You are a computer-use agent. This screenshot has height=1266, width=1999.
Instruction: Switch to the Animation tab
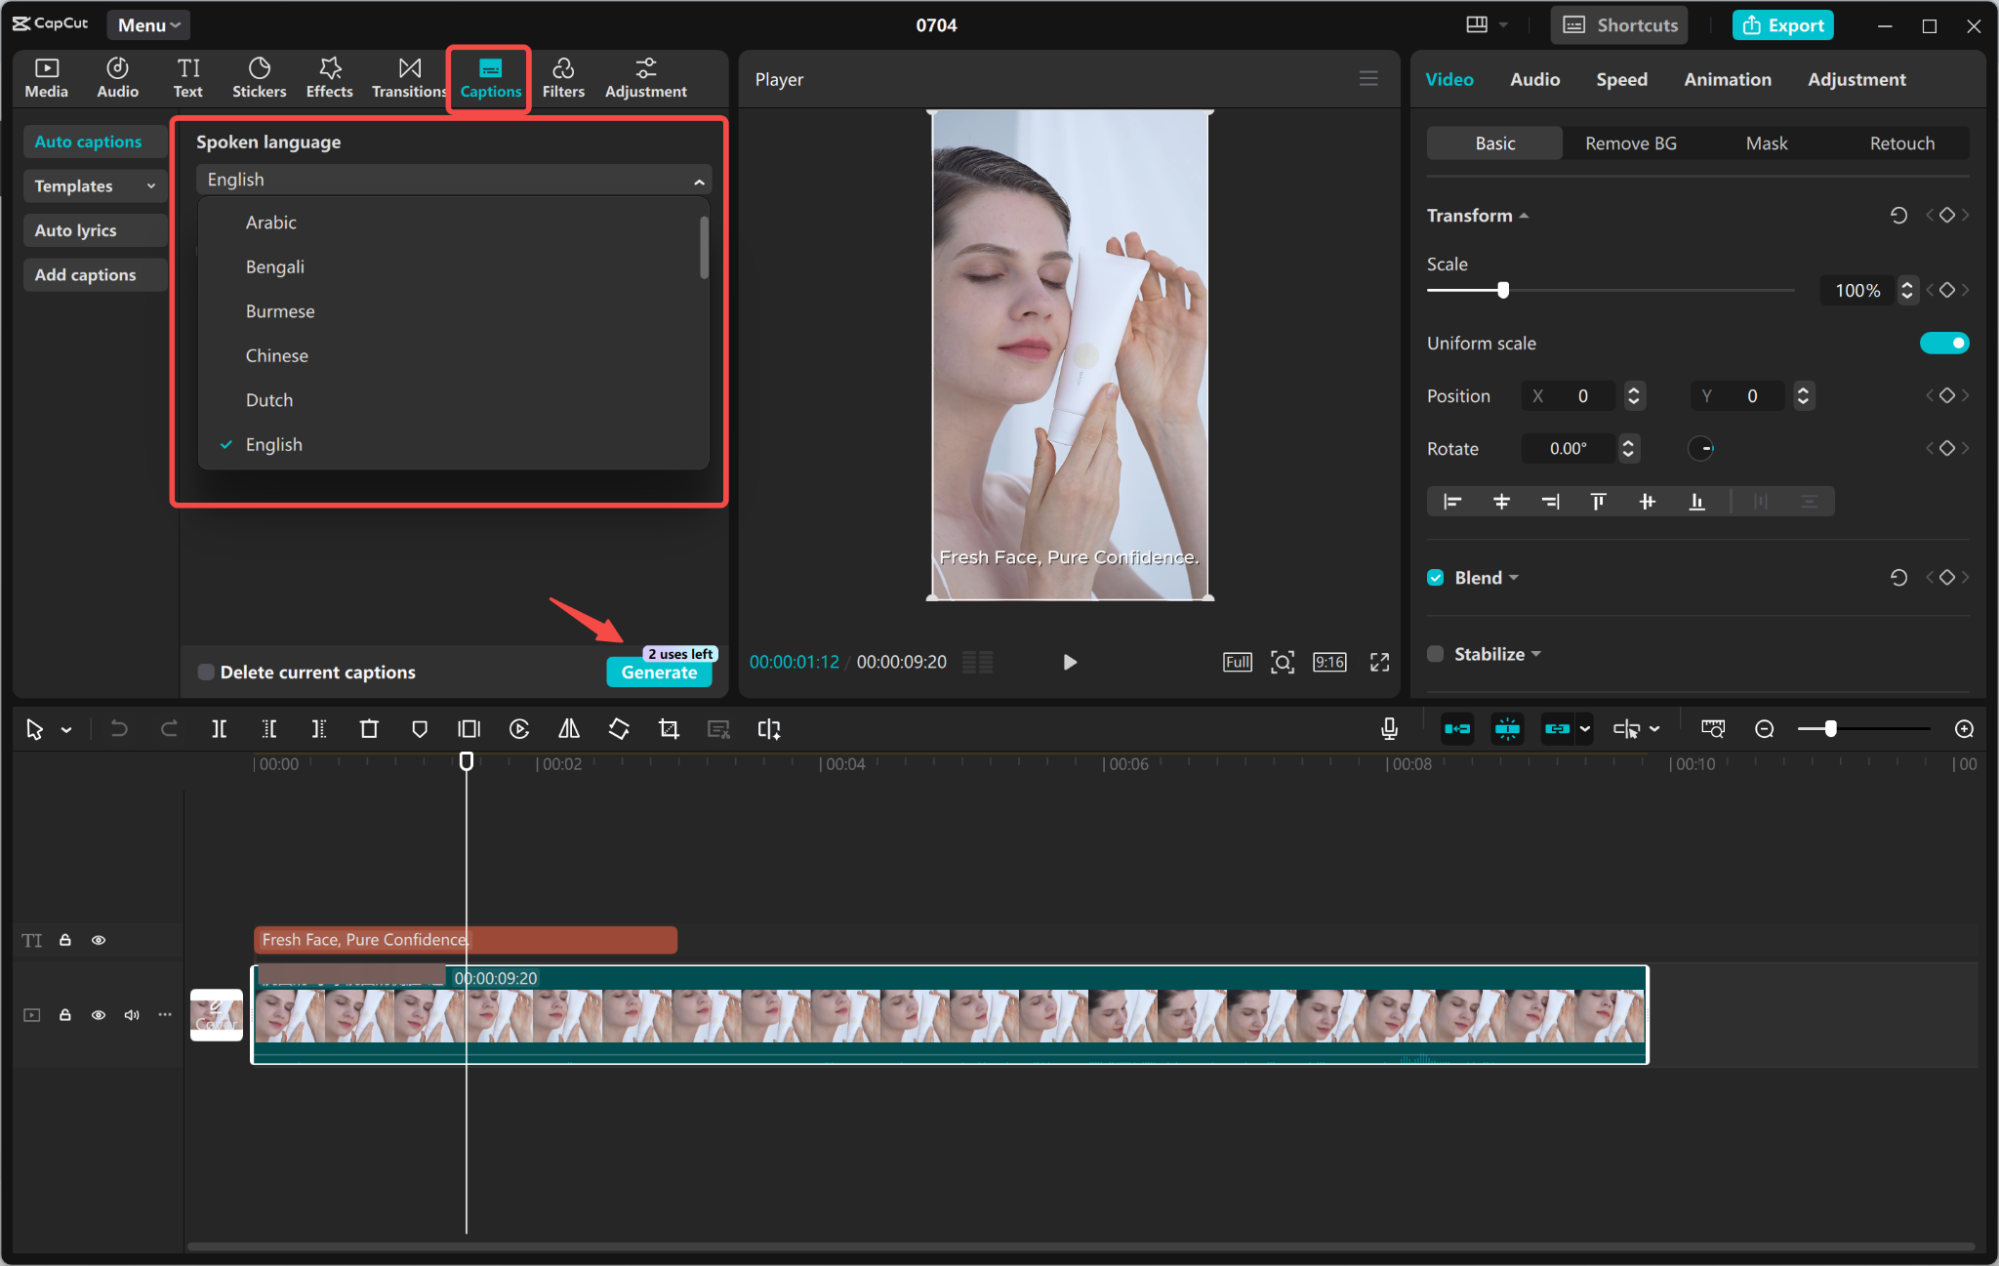[x=1727, y=79]
